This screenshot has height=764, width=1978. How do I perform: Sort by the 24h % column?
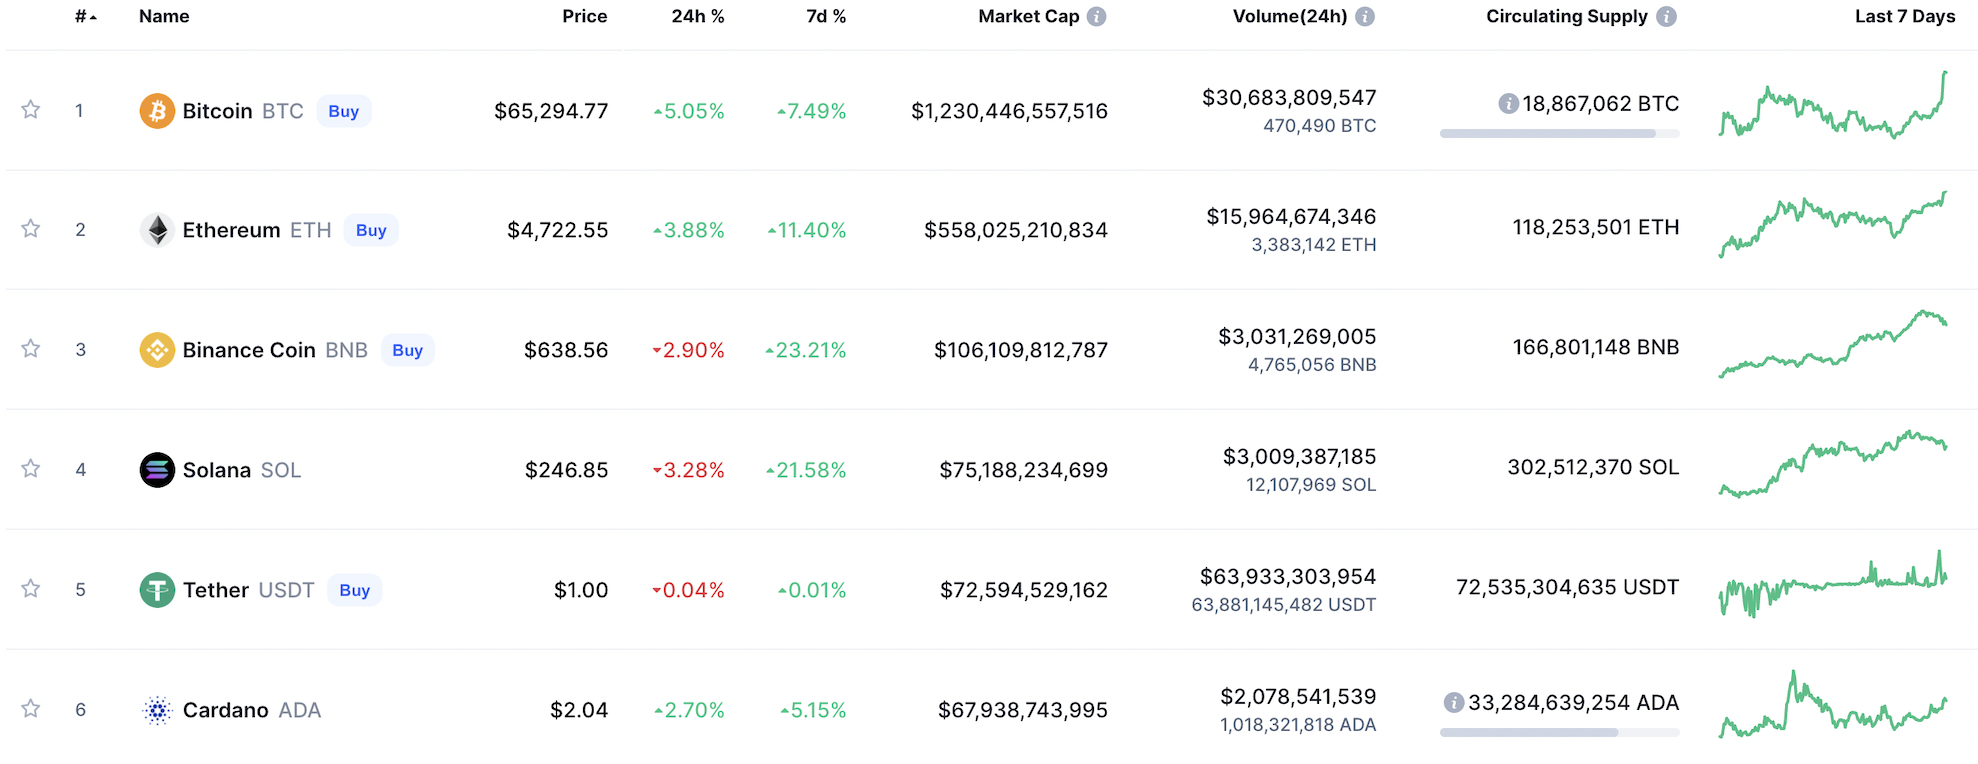point(697,17)
